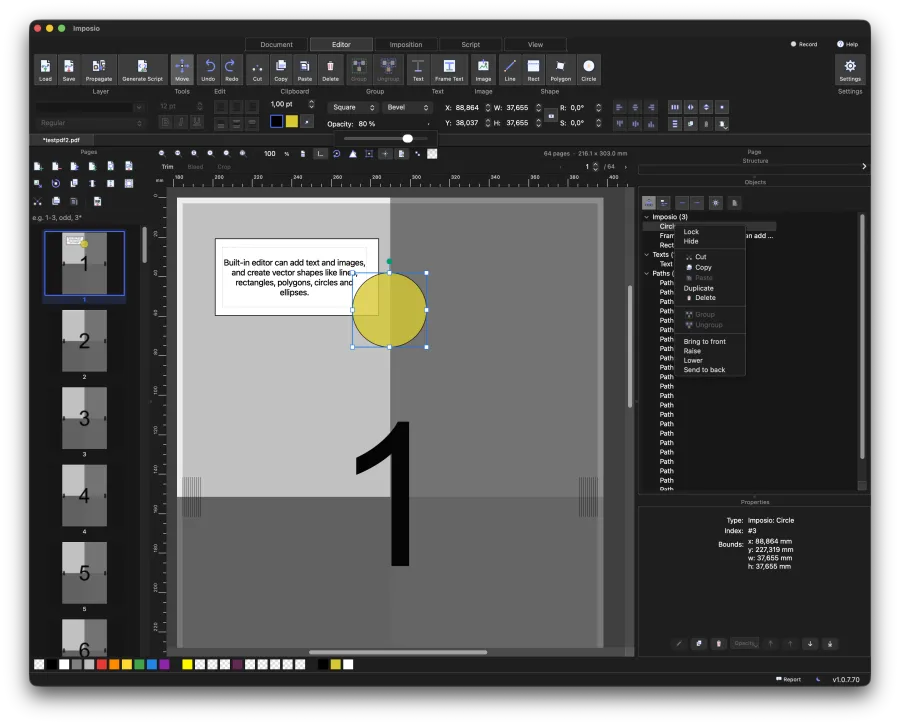Click the Report button in status bar
Screen dimensions: 900x725
[788, 679]
